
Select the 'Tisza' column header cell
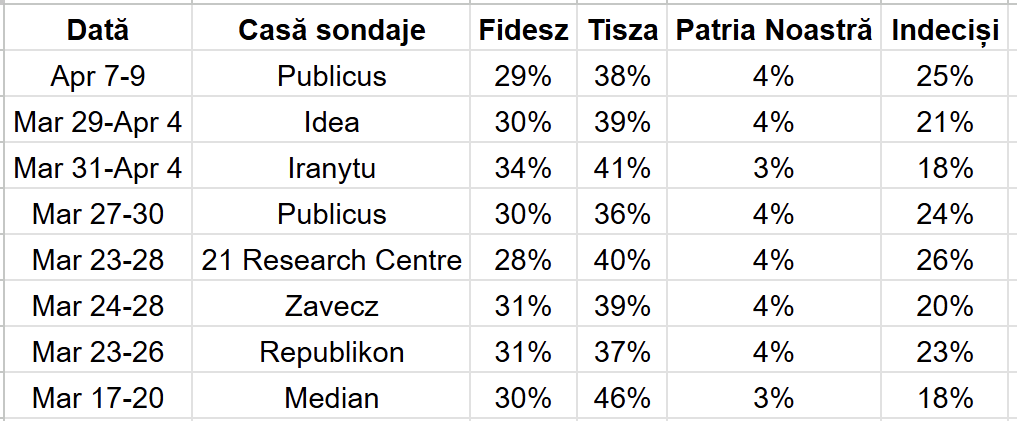coord(623,30)
